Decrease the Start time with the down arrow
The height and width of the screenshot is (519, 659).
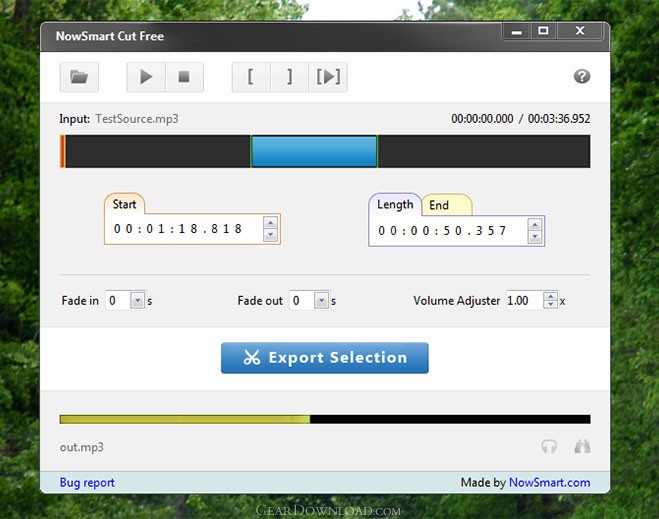[x=271, y=235]
